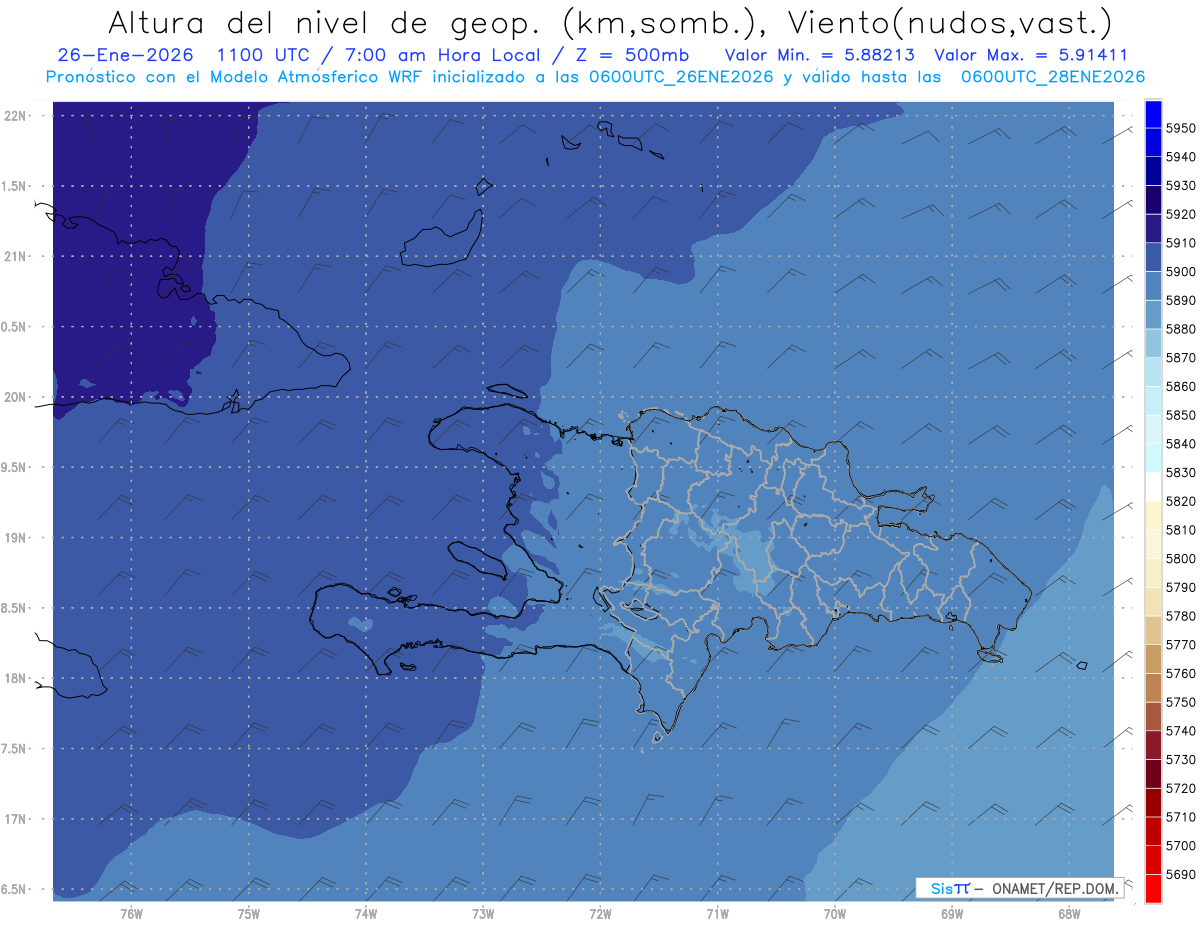1200x927 pixels.
Task: Click the 5920 legend value
Action: 1180,215
